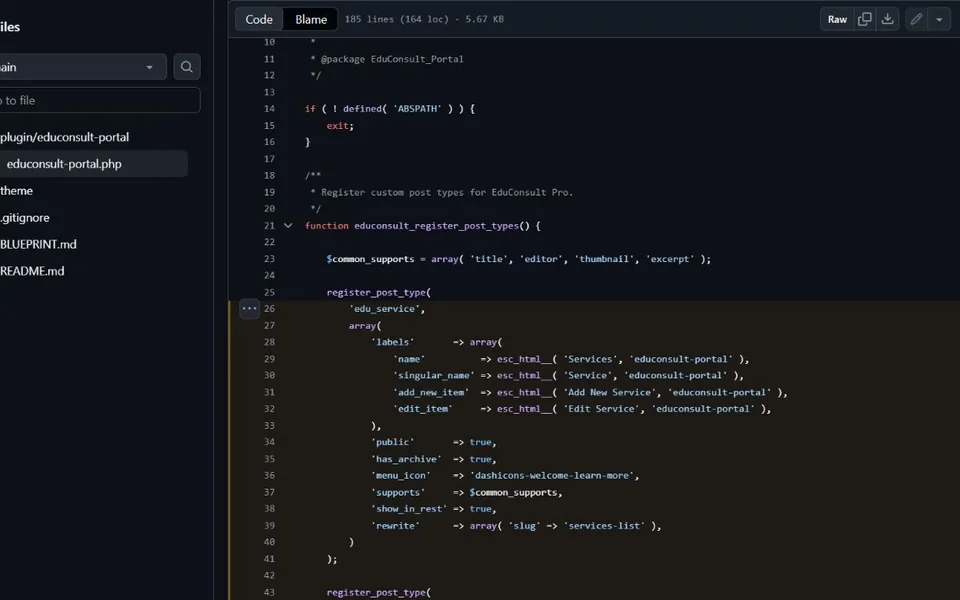Click 'has_archive' key on line 35
The image size is (960, 600).
pos(406,459)
